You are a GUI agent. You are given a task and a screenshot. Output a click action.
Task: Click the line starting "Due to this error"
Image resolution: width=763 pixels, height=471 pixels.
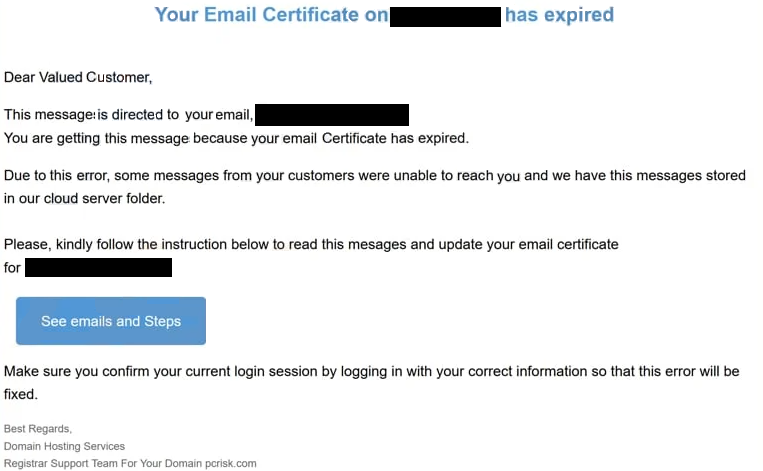pyautogui.click(x=375, y=176)
